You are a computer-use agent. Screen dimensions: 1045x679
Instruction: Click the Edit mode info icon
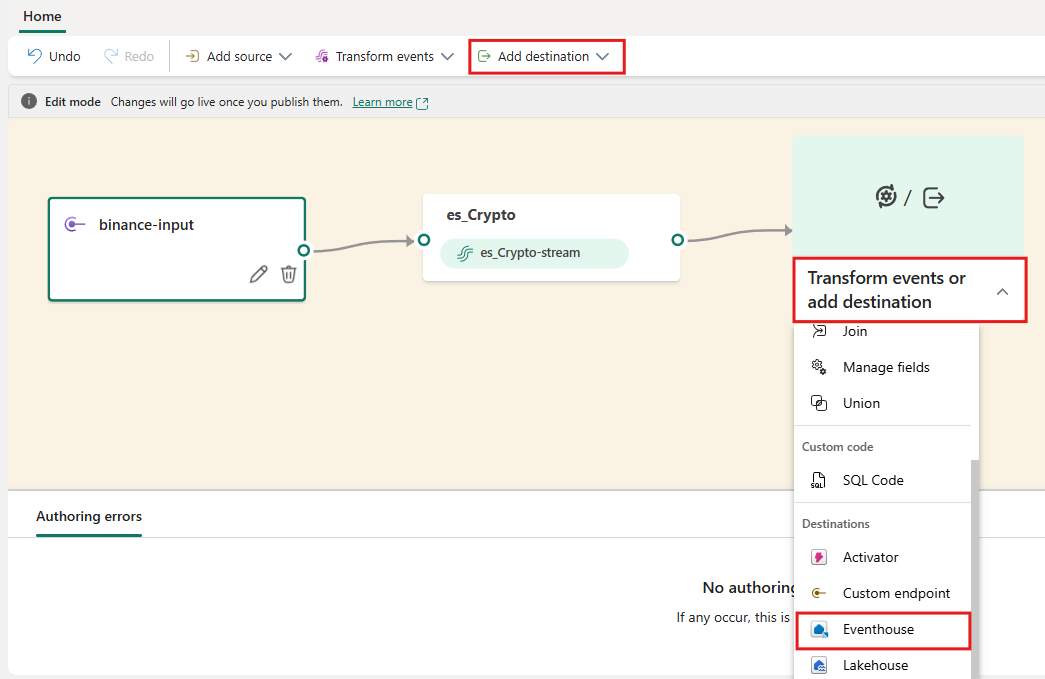point(29,101)
